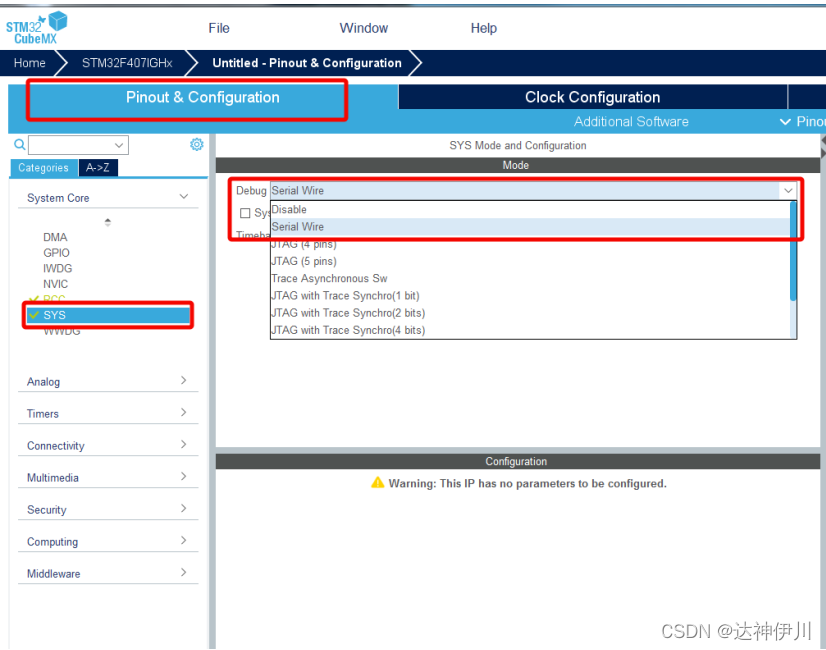Viewport: 826px width, 650px height.
Task: Expand the Computing category
Action: 183,540
